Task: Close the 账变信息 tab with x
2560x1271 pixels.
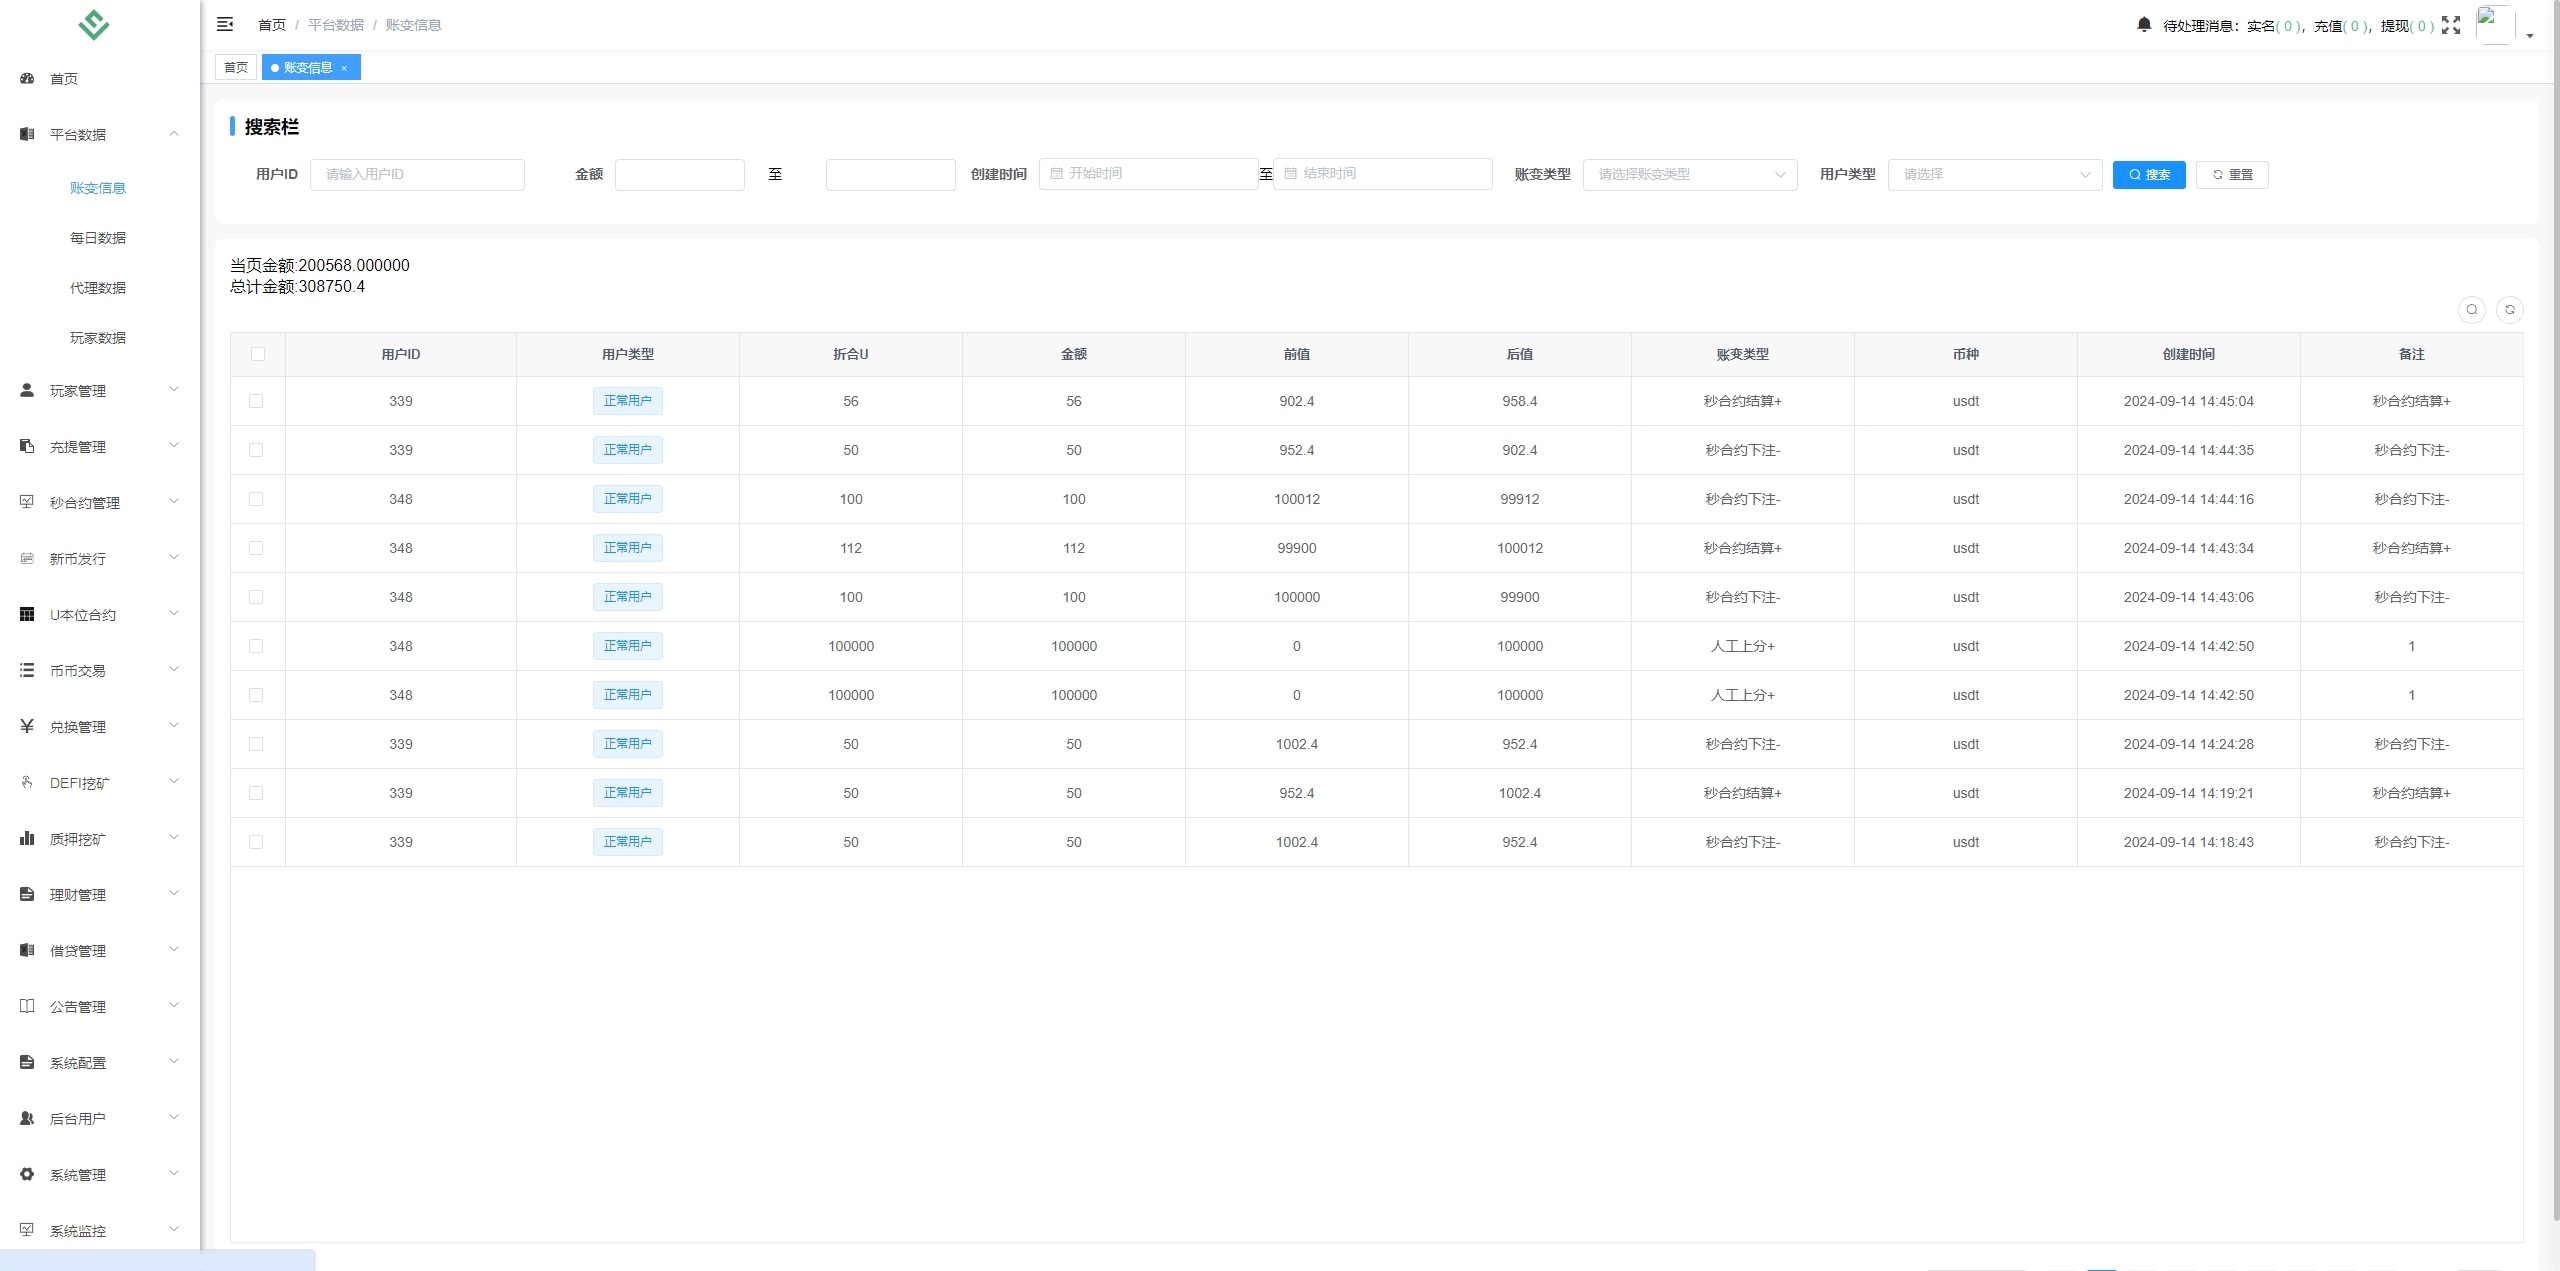Action: 344,68
